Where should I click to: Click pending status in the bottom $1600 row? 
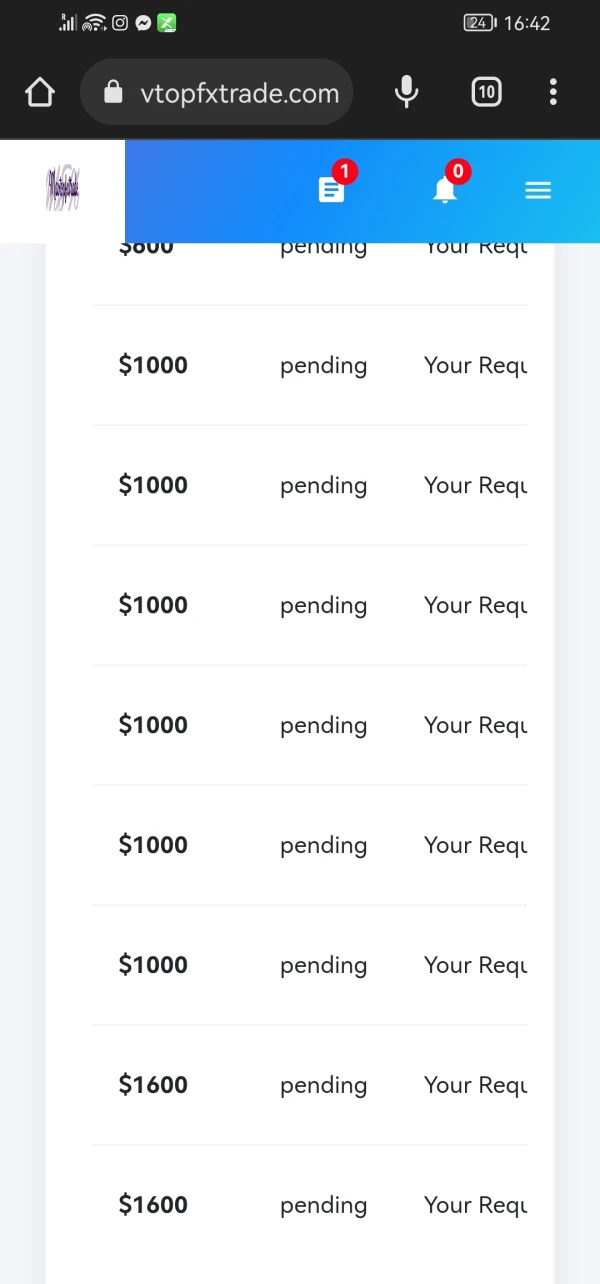[323, 1205]
